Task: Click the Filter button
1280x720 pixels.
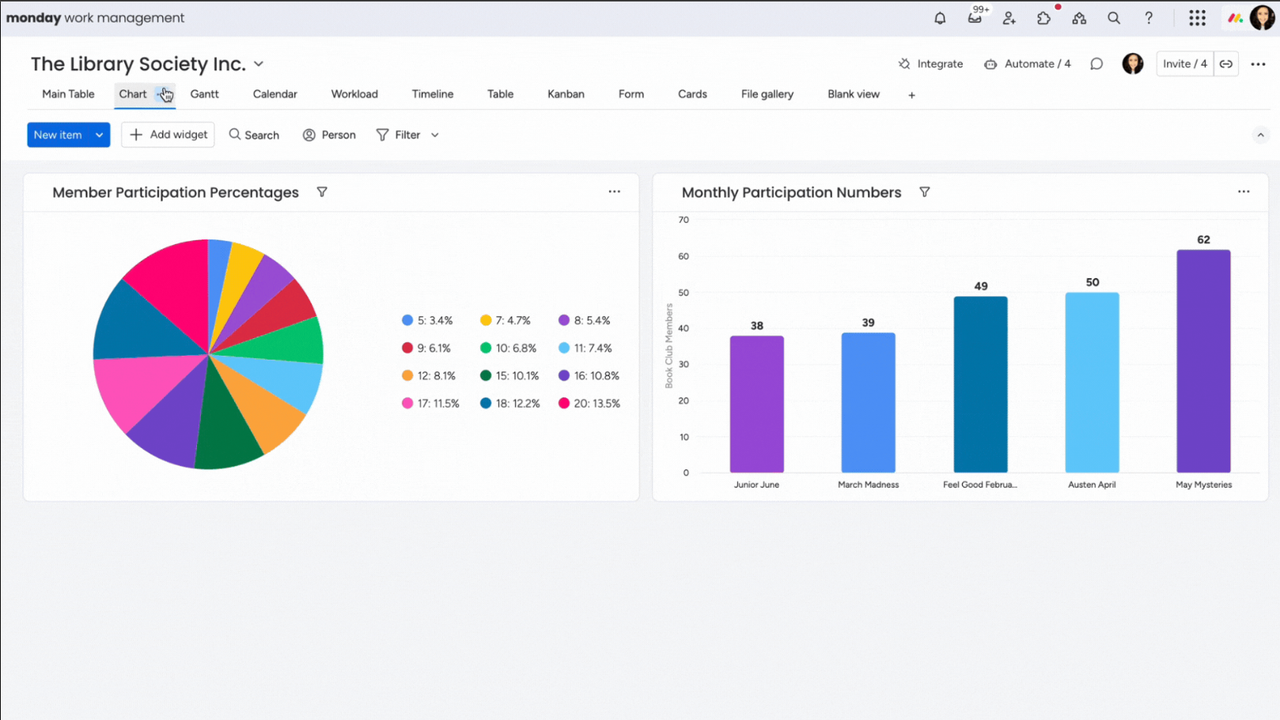Action: click(x=398, y=135)
